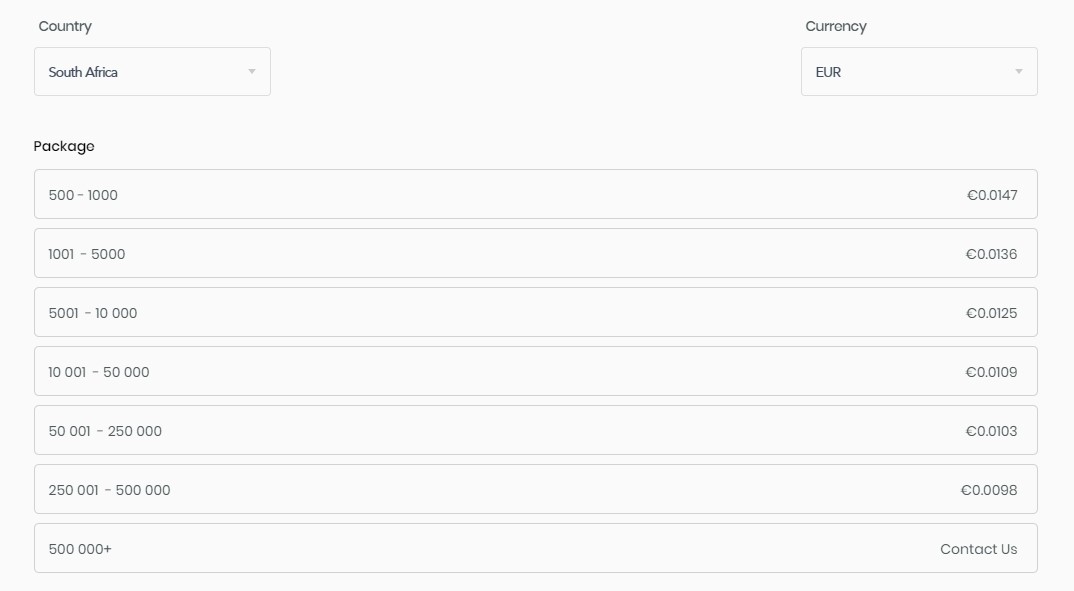Click the €0.0136 price
Viewport: 1074px width, 591px height.
pos(991,254)
